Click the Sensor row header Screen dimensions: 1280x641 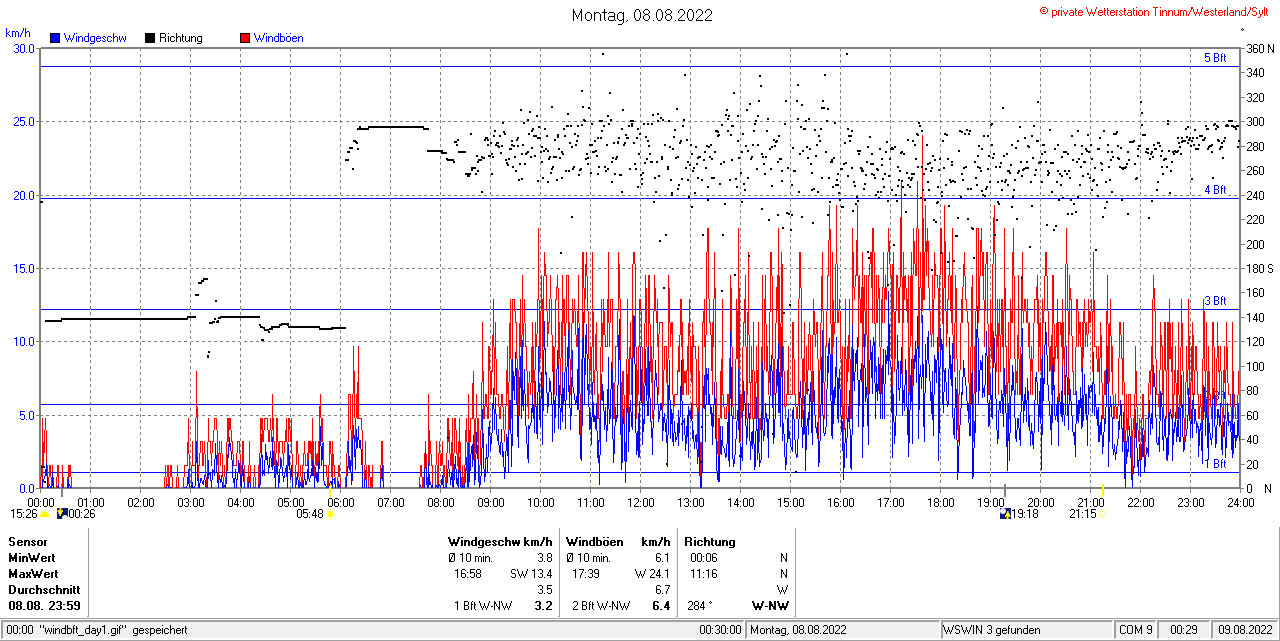[x=27, y=542]
